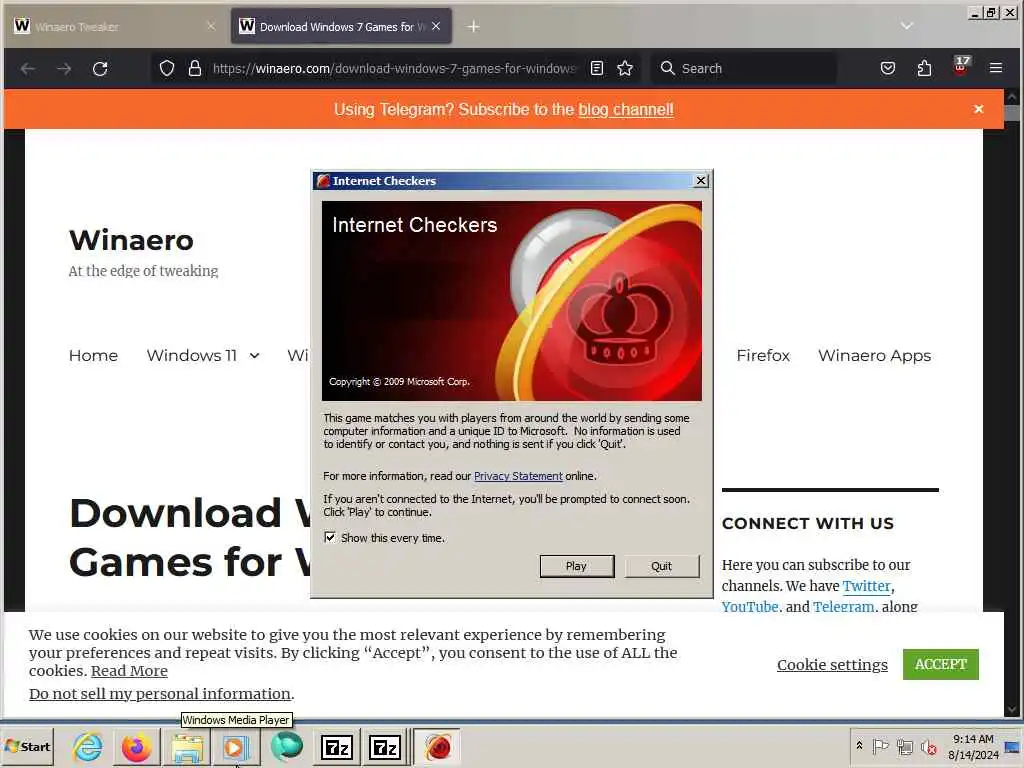
Task: Open Windows Explorer folder in taskbar
Action: pyautogui.click(x=187, y=747)
